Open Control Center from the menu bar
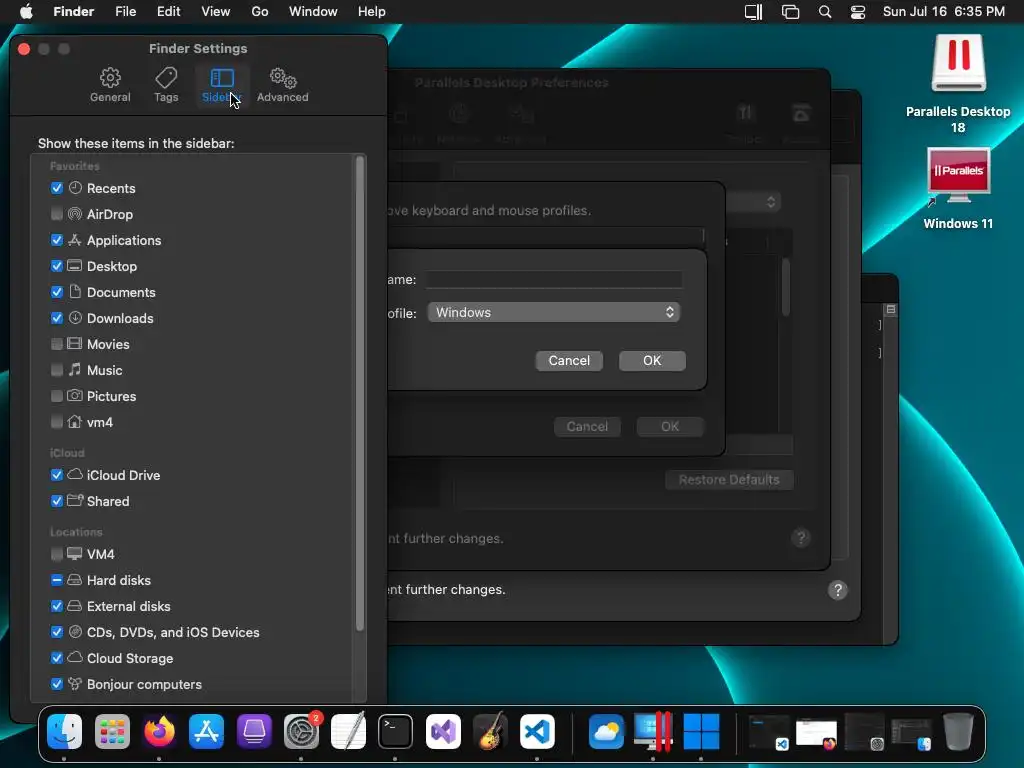 coord(857,12)
